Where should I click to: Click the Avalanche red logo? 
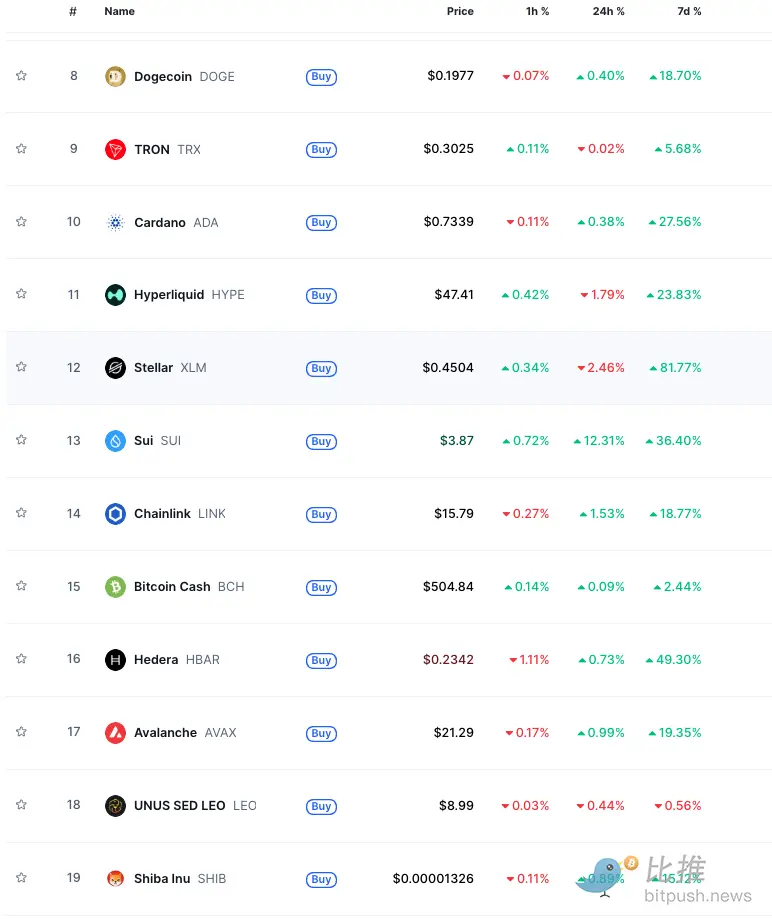pos(115,733)
